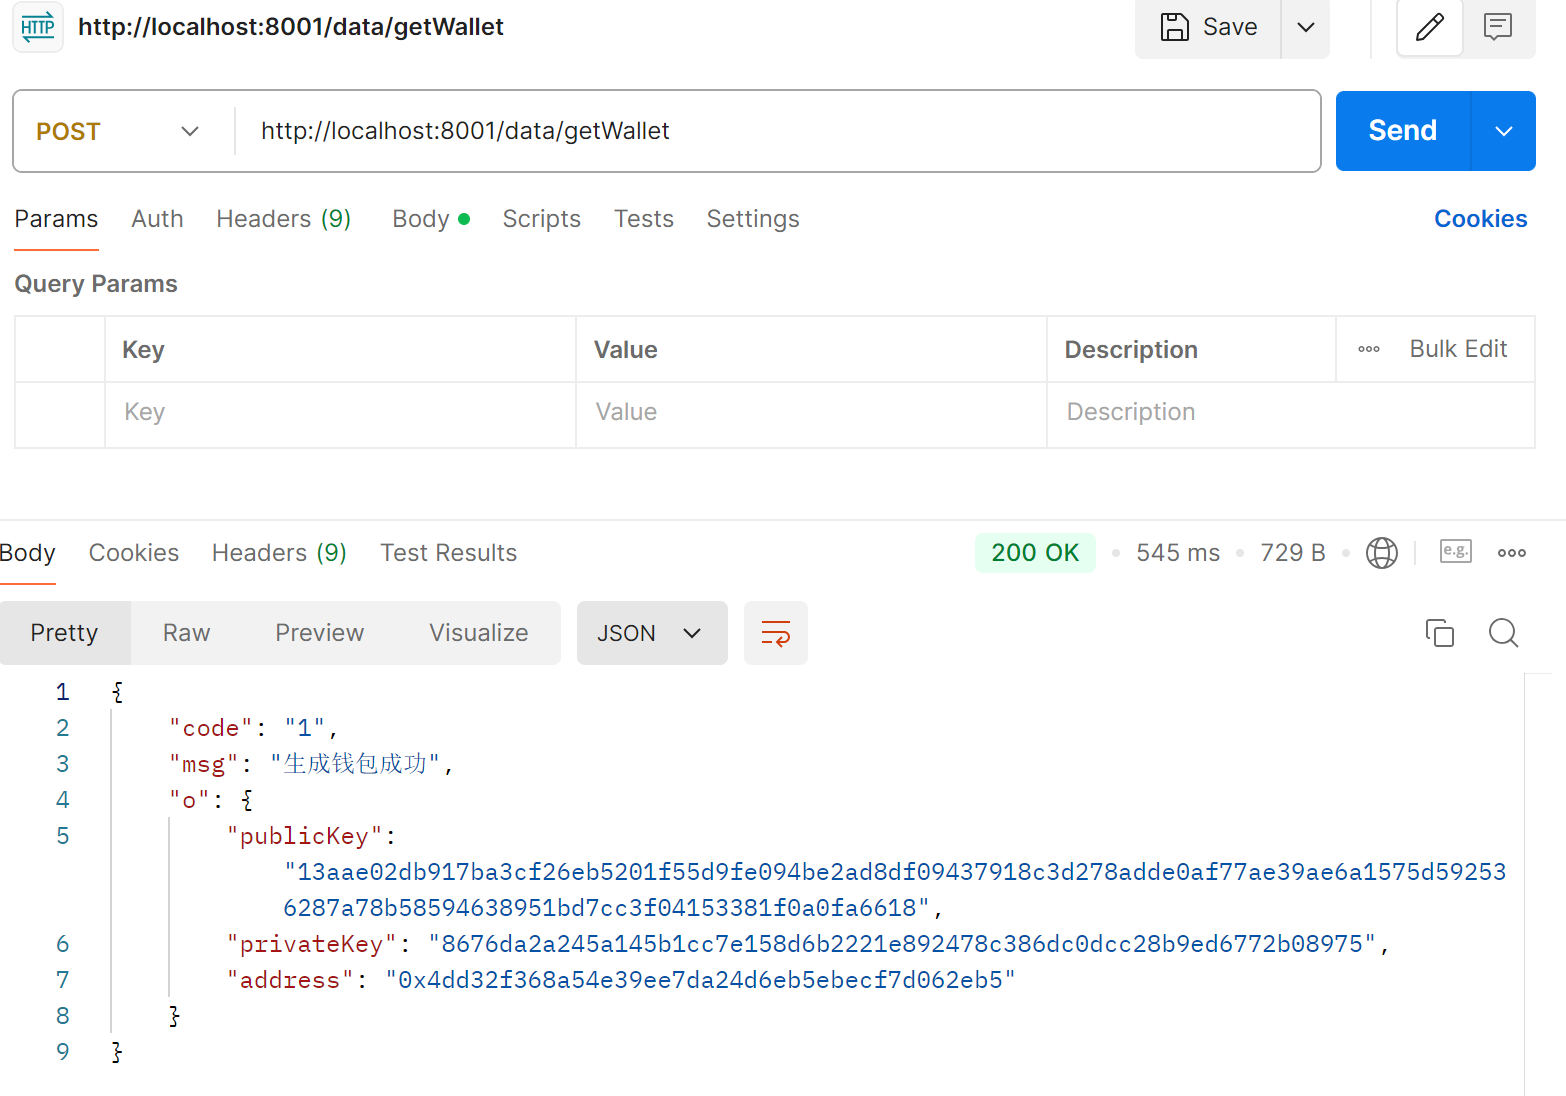The height and width of the screenshot is (1096, 1566).
Task: Open the request Body tab
Action: (431, 219)
